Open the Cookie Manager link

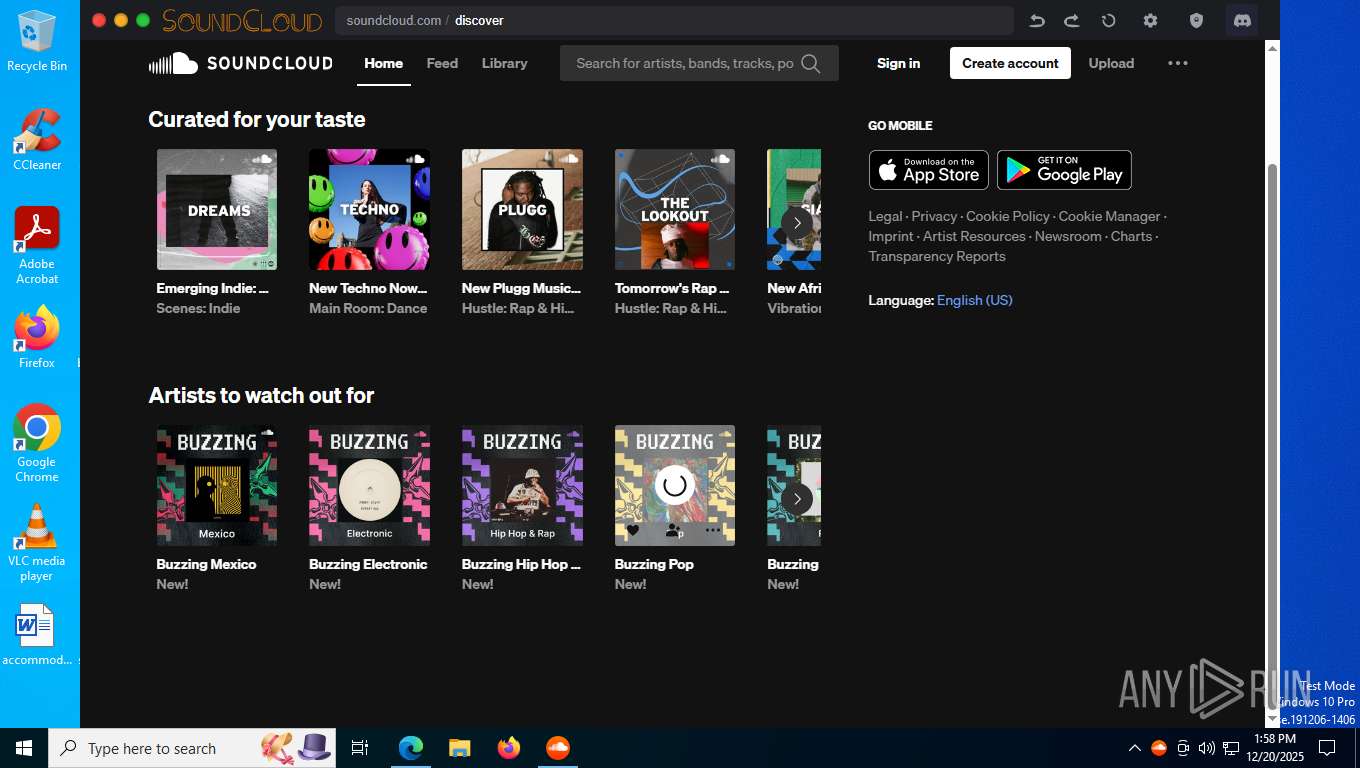(1109, 216)
